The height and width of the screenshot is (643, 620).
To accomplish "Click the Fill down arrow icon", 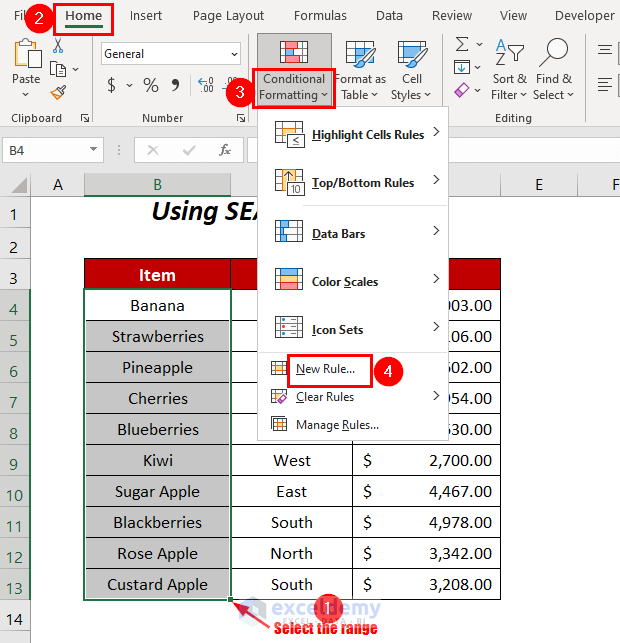I will tap(462, 67).
